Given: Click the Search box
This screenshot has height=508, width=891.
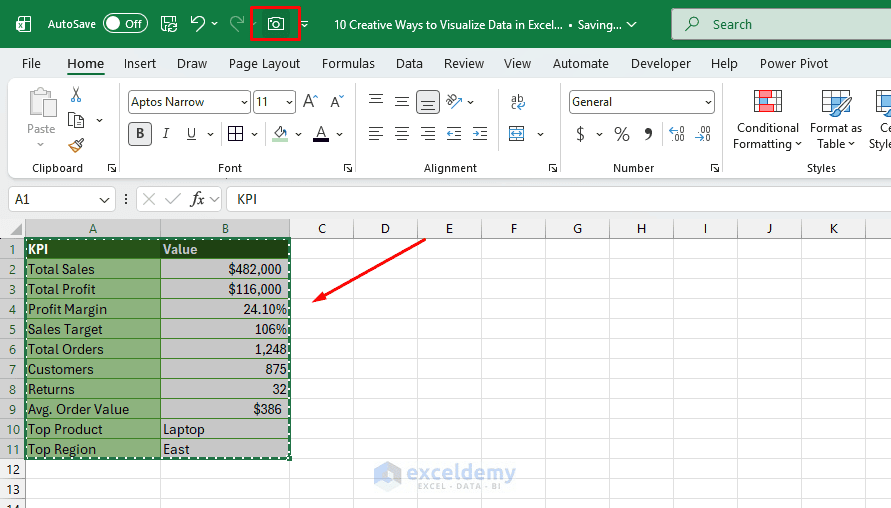Looking at the screenshot, I should tap(781, 24).
